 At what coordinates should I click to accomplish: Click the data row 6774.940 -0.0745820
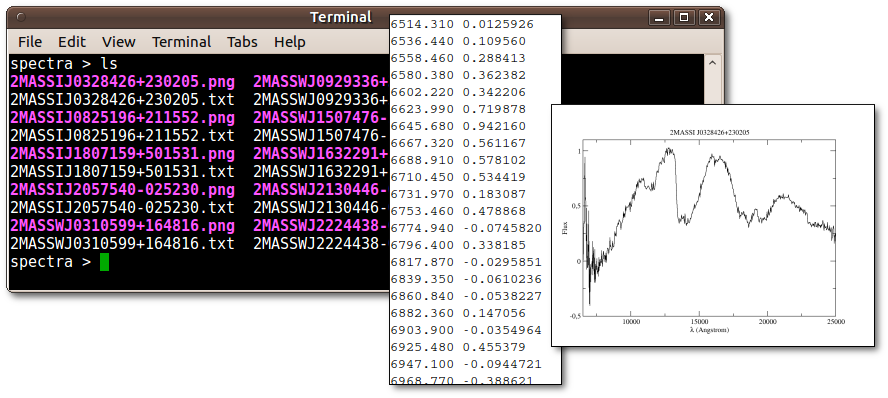467,228
